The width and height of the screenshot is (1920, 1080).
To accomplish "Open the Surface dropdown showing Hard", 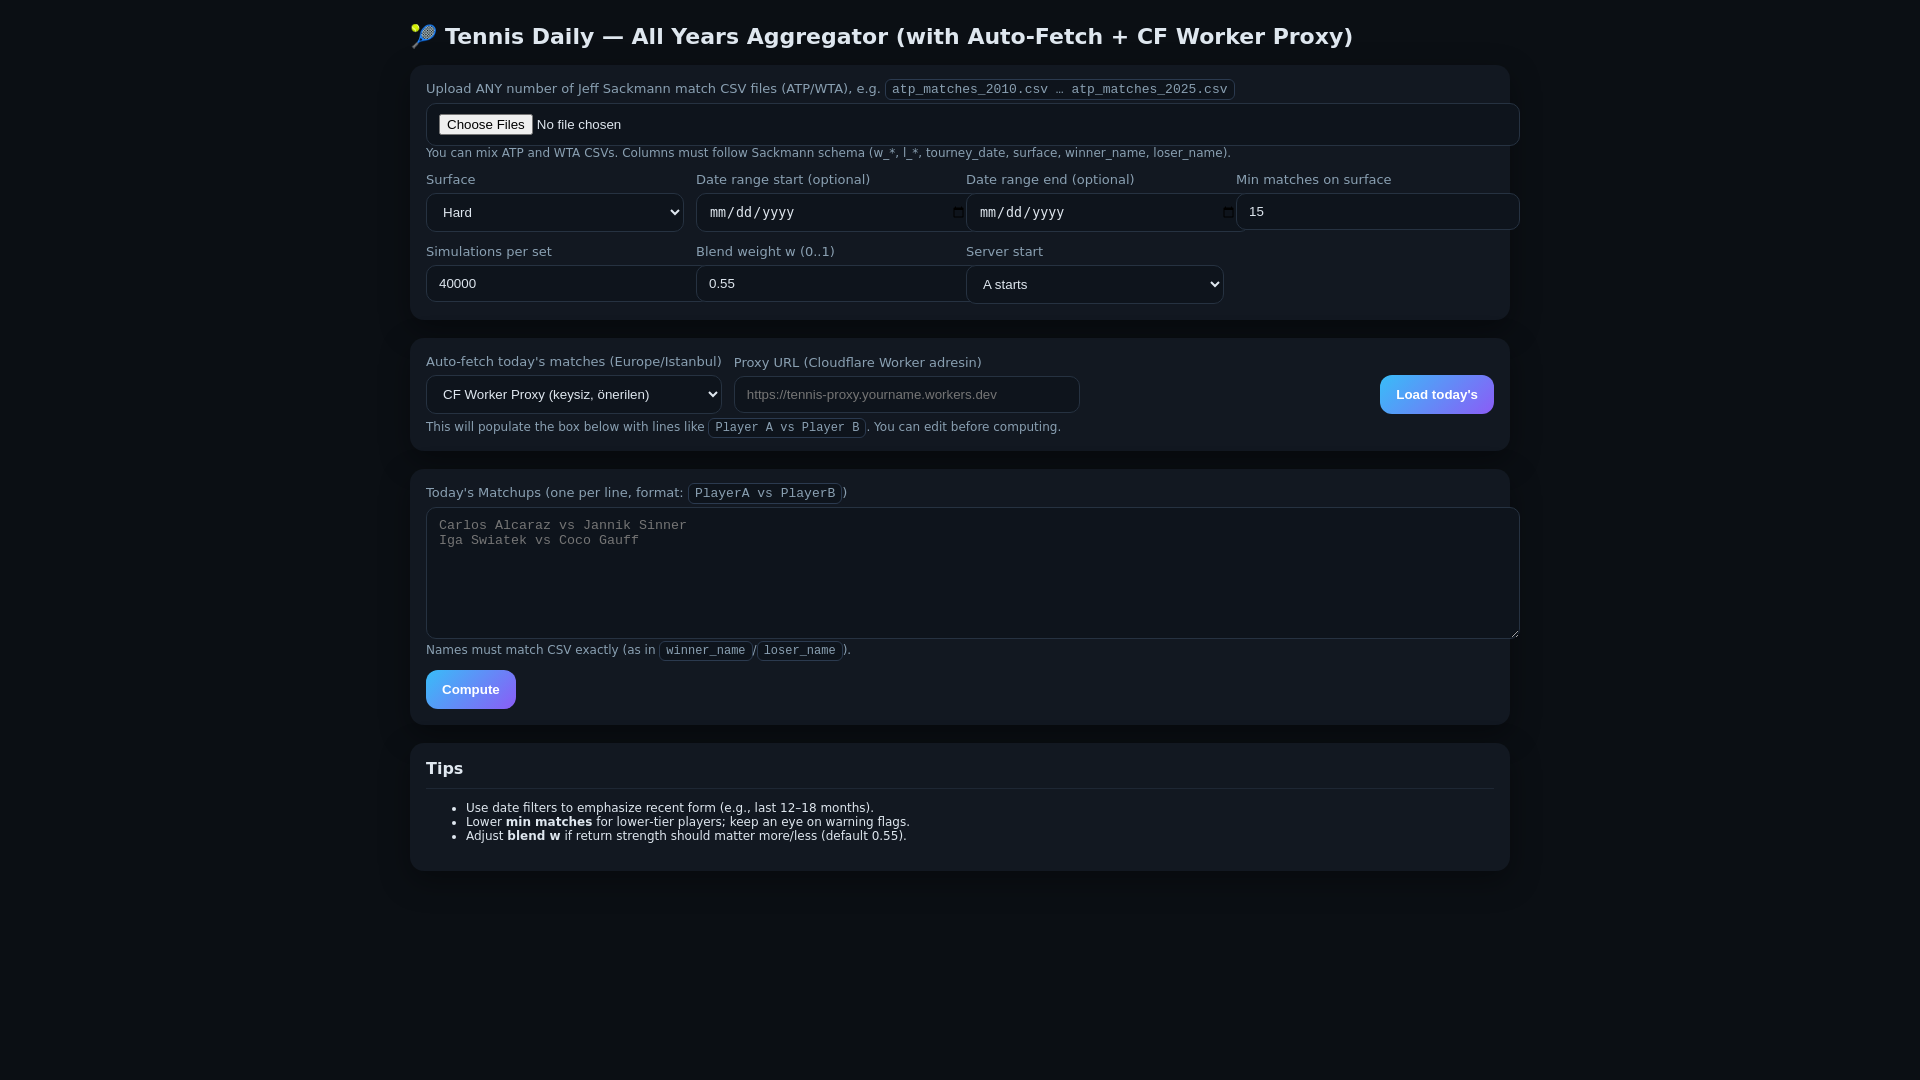I will pos(555,213).
